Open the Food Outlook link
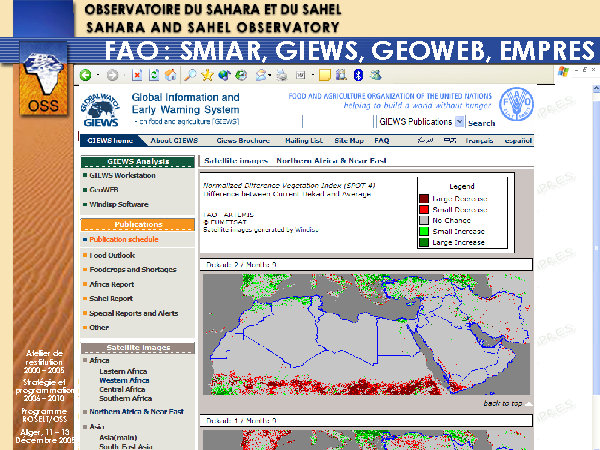Viewport: 600px width, 450px height. (x=112, y=255)
